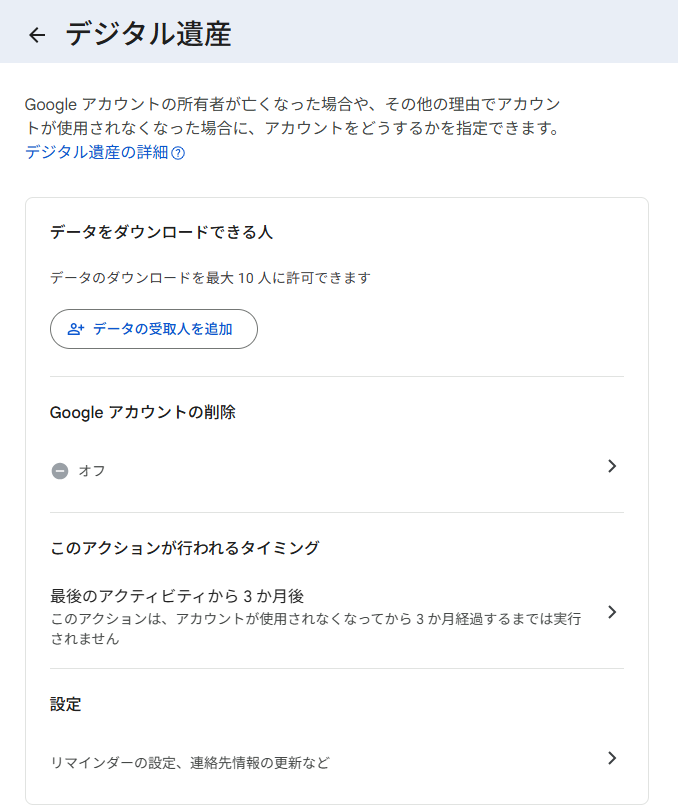The width and height of the screenshot is (678, 811).
Task: Open the 設定 row chevron arrow
Action: tap(612, 758)
